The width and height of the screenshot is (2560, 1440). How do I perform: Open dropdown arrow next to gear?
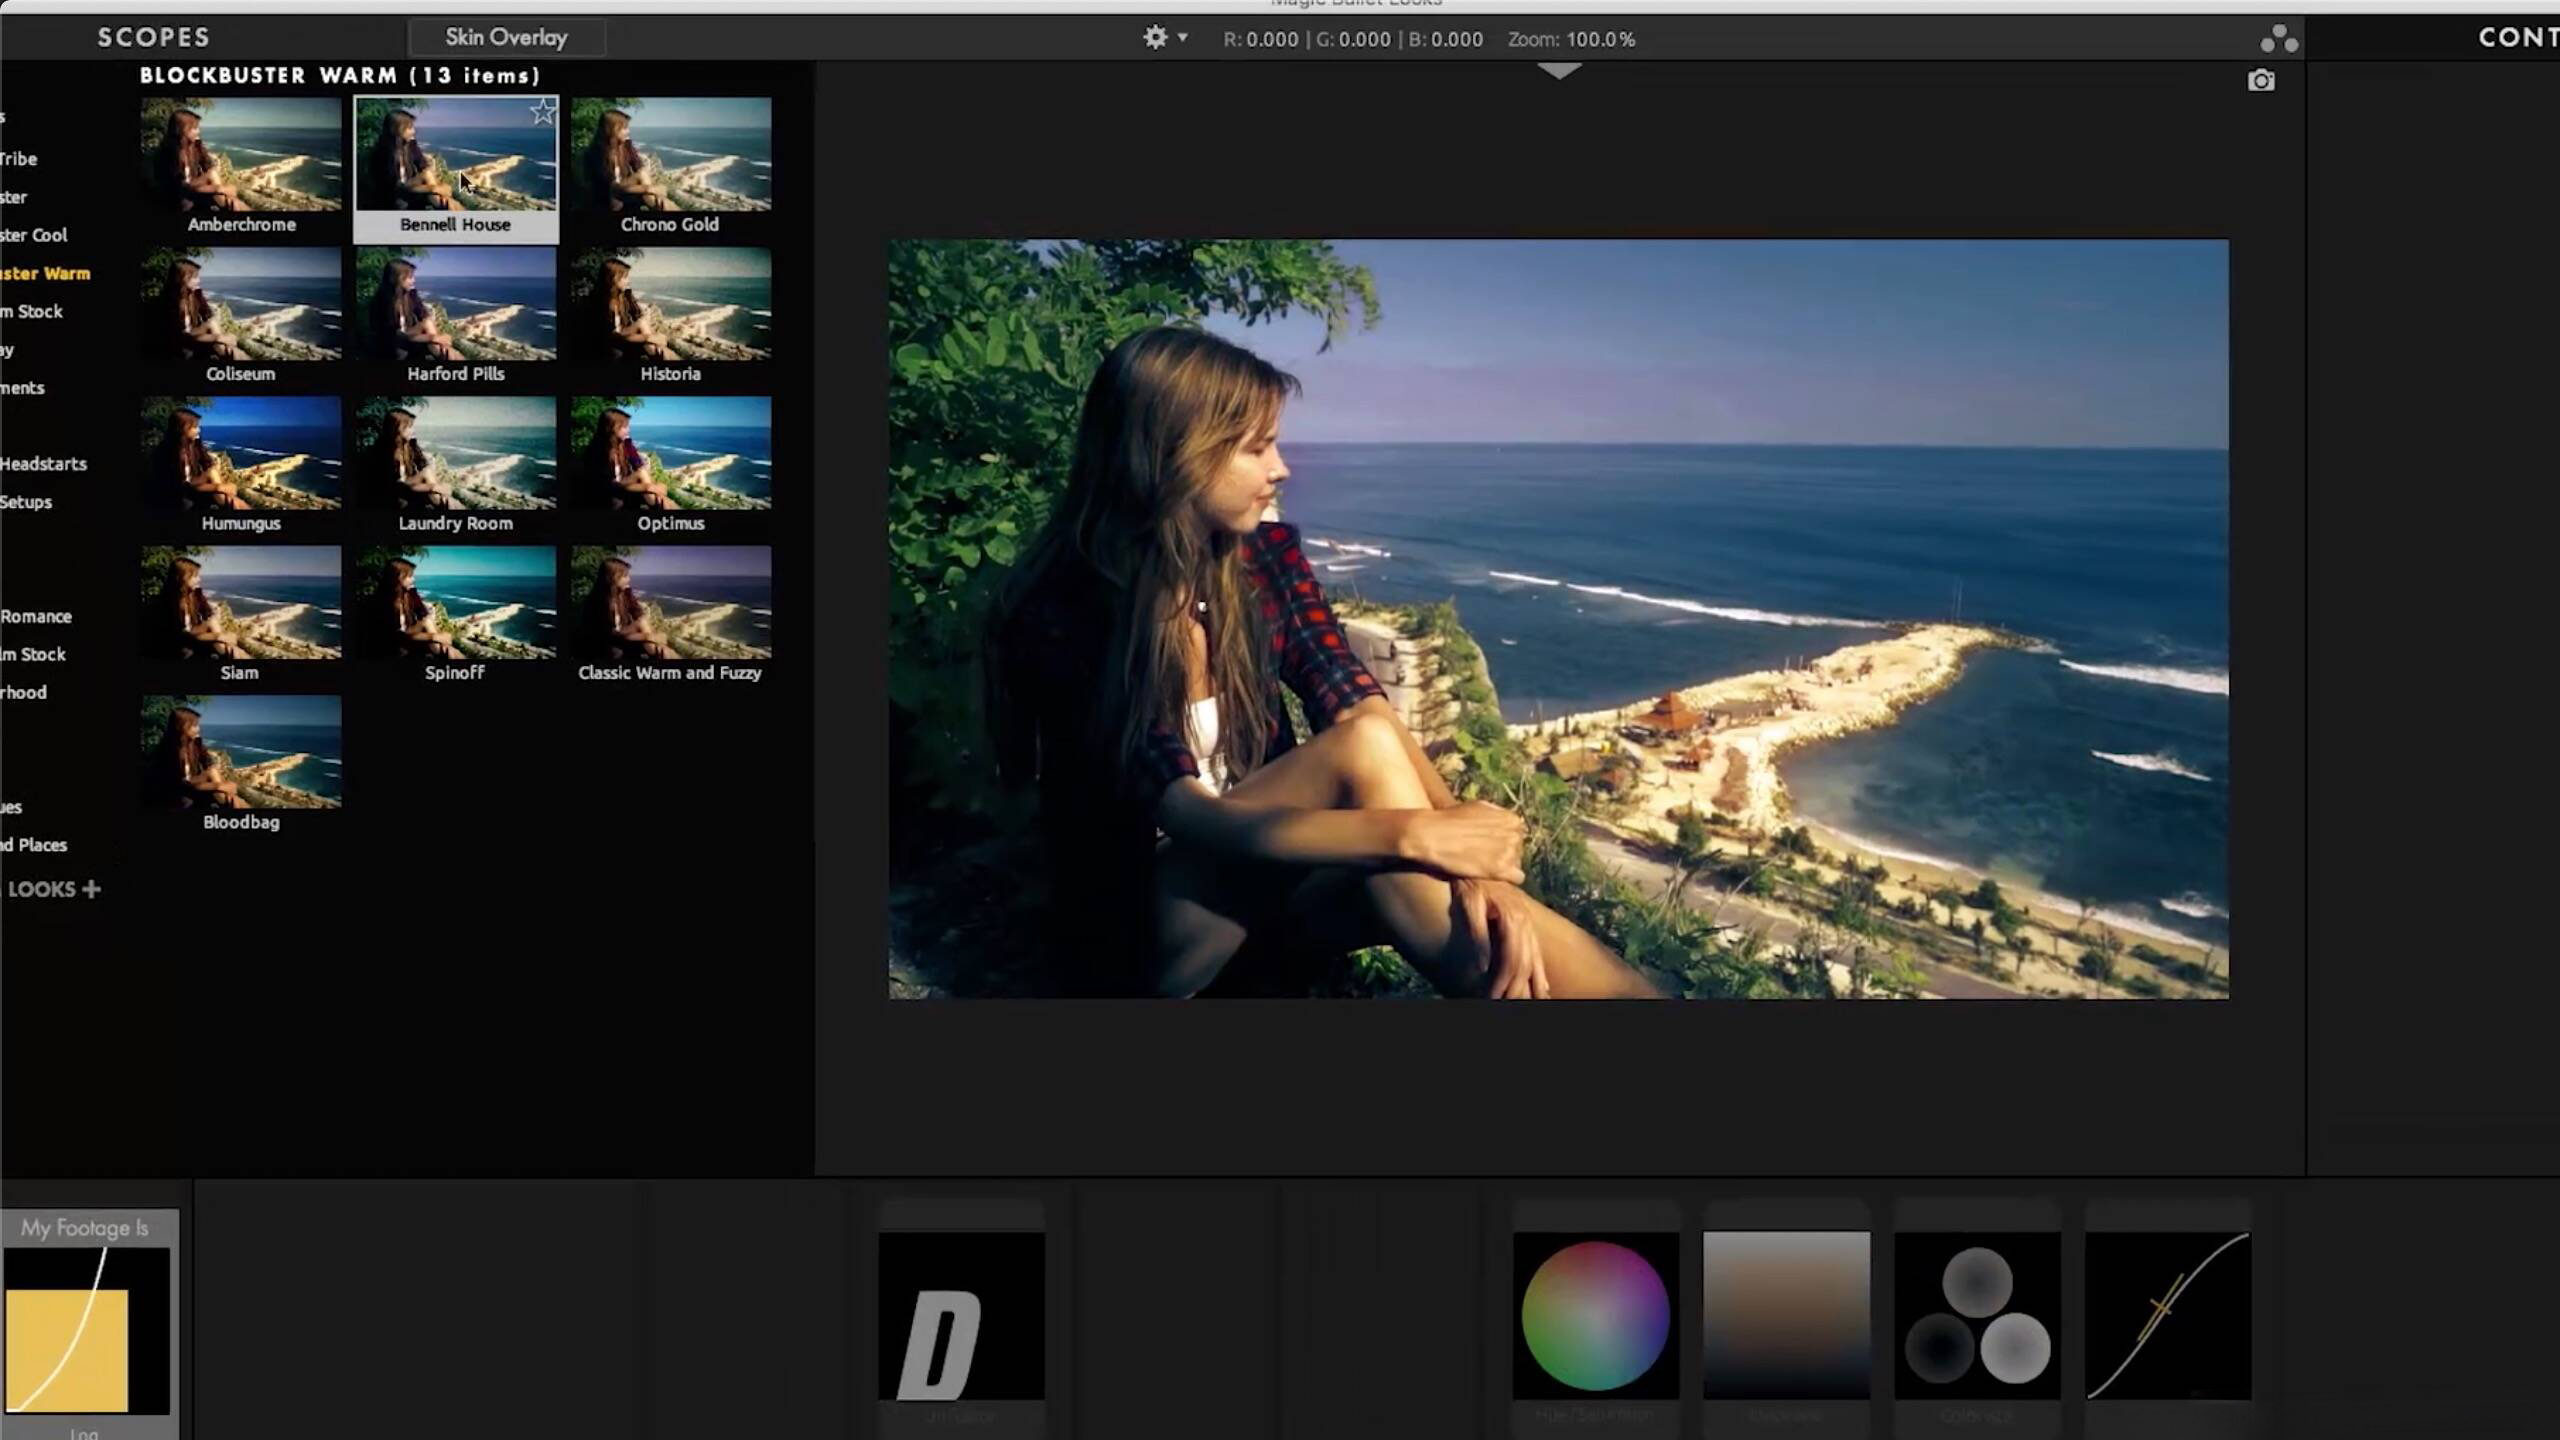[1183, 38]
